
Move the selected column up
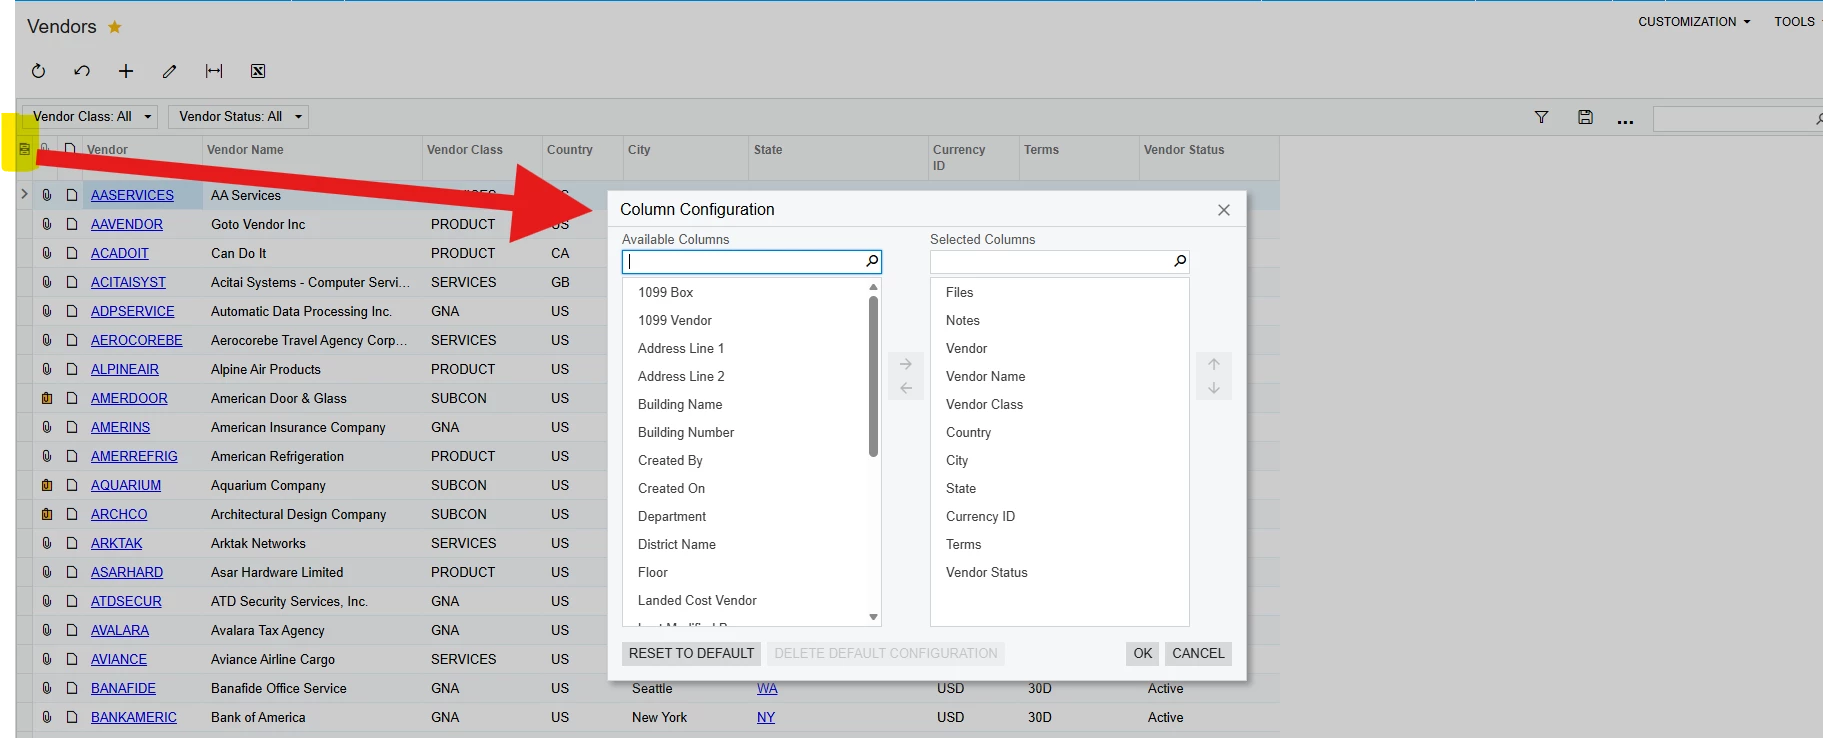[x=1214, y=364]
